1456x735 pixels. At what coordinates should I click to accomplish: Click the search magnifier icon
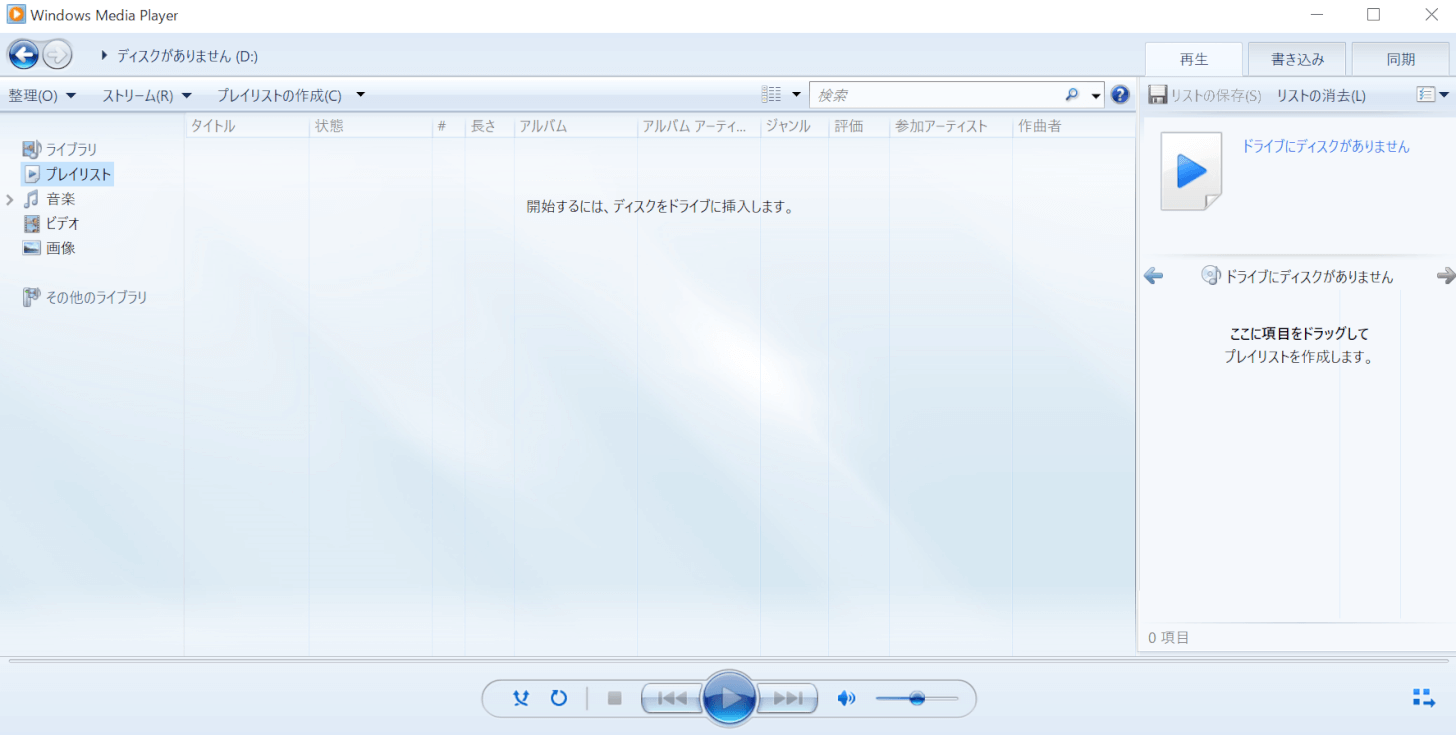[1072, 95]
